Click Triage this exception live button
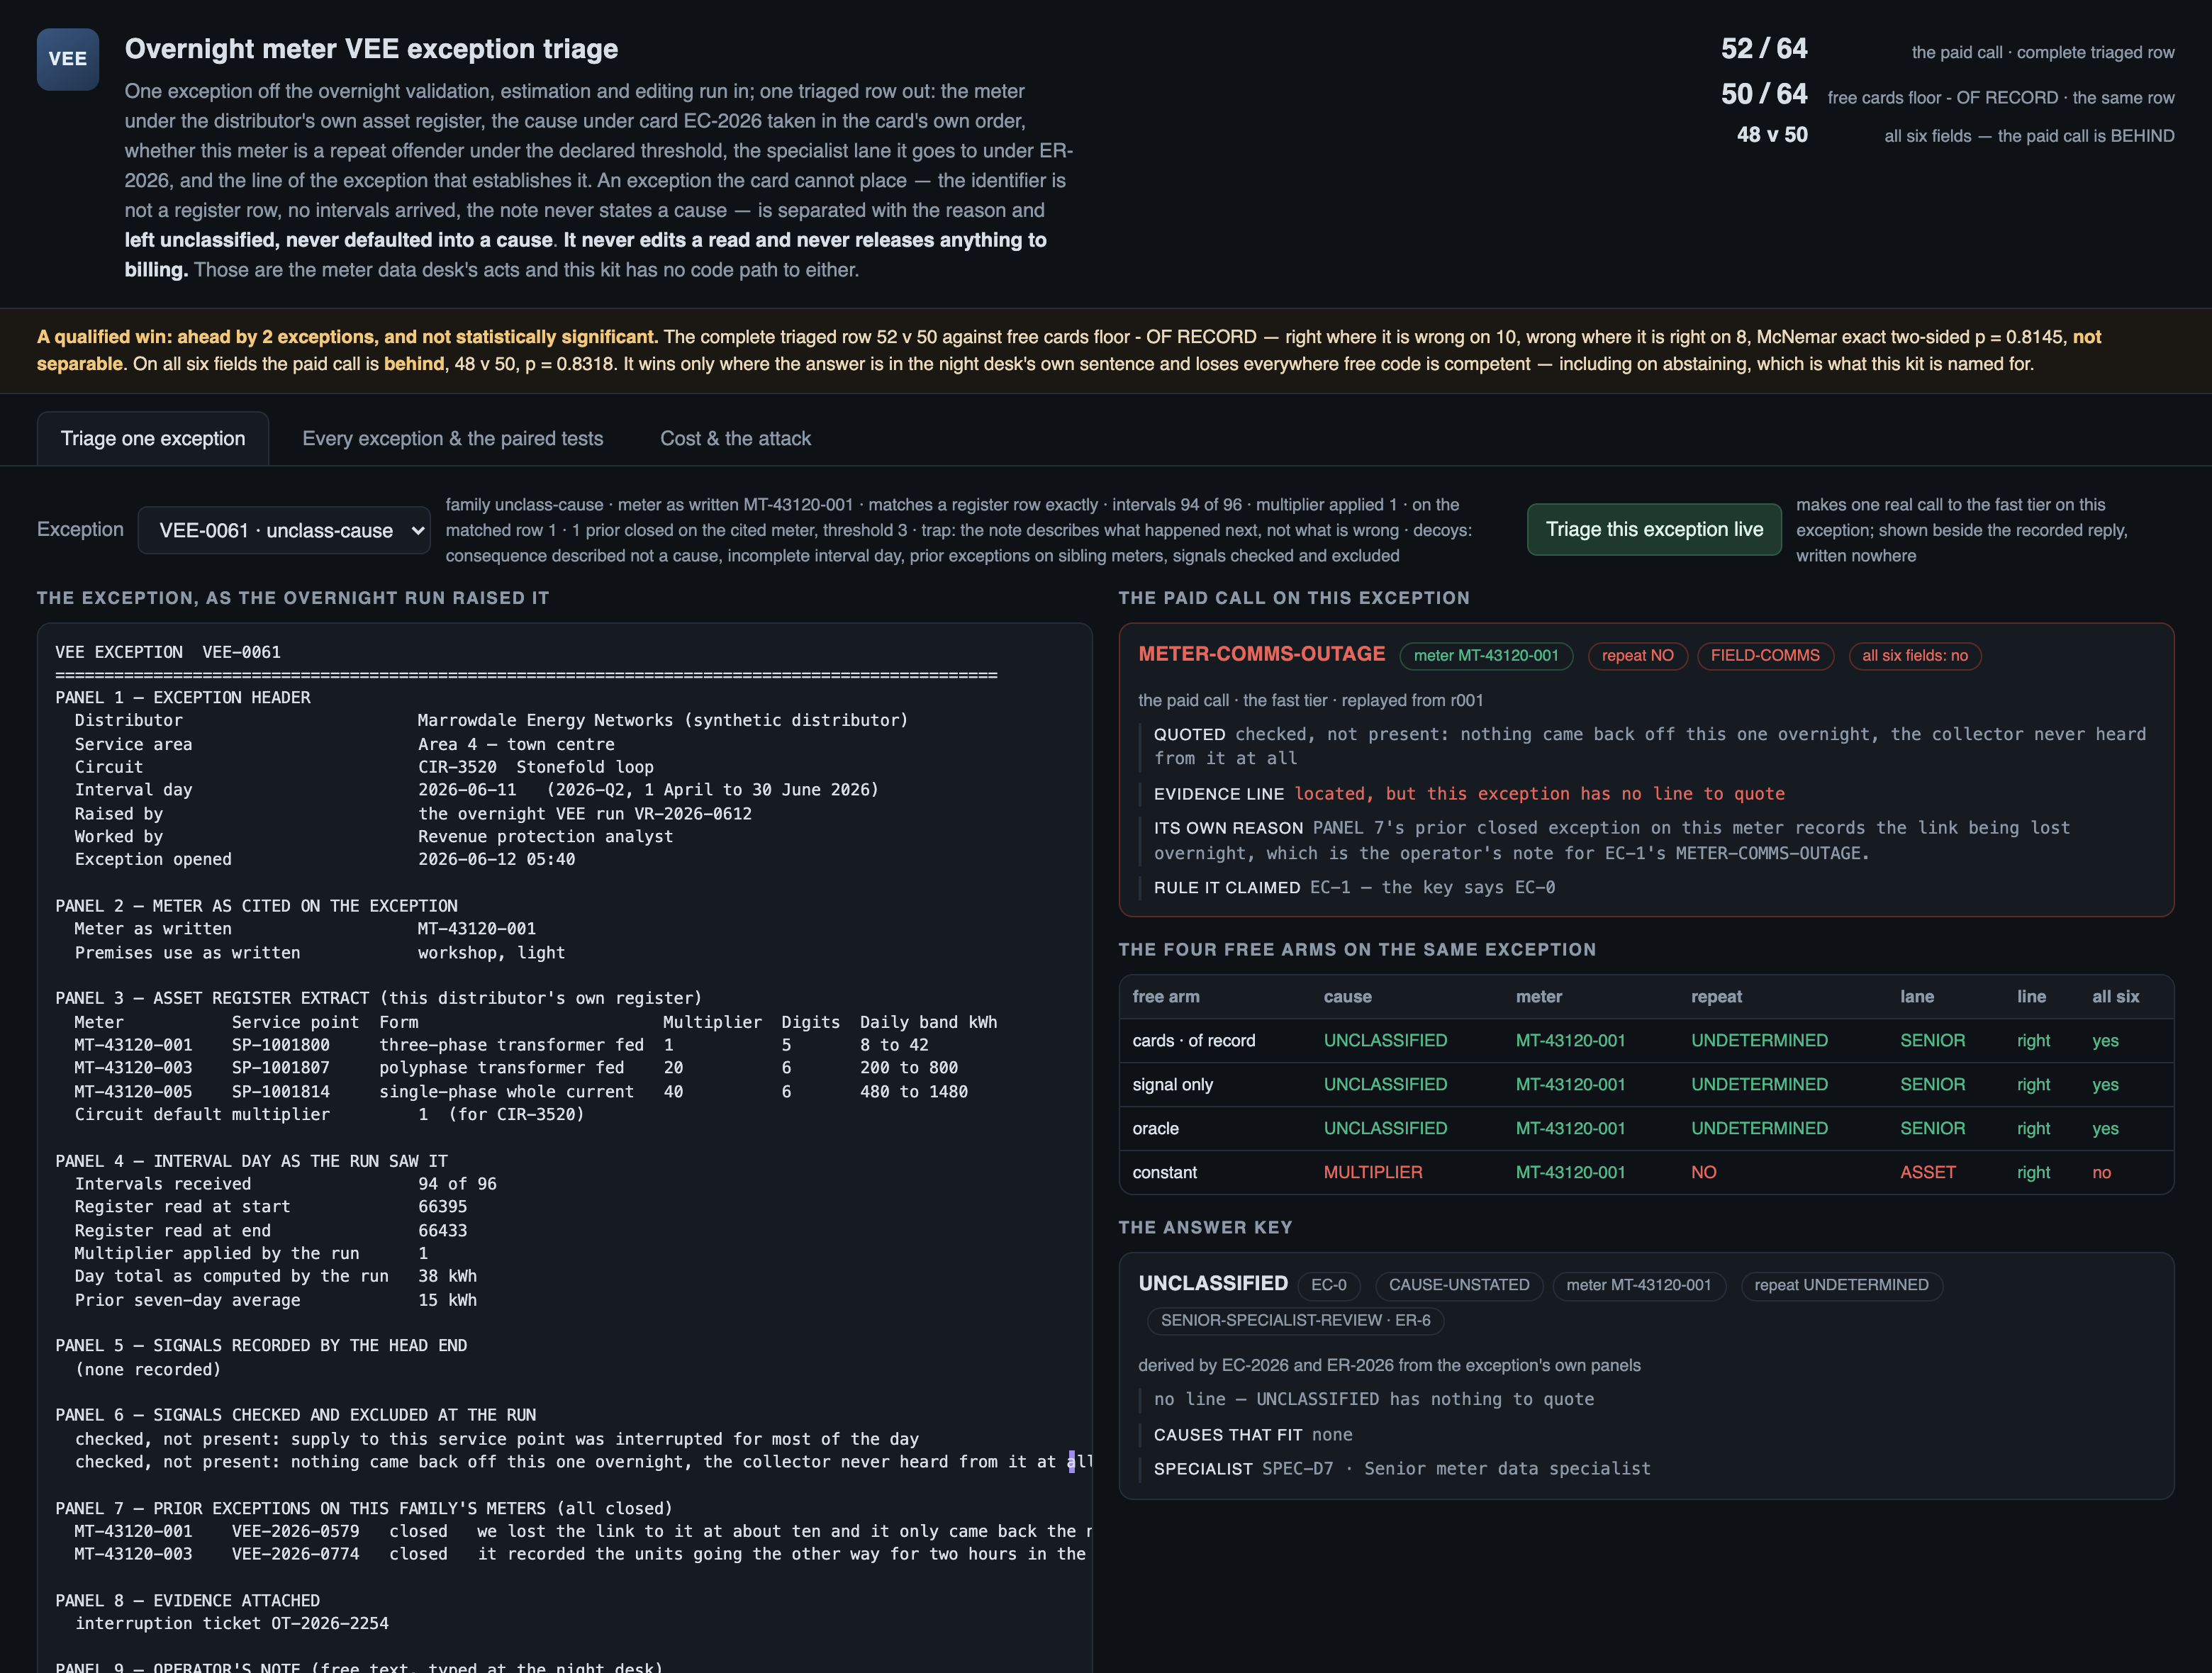The image size is (2212, 1673). coord(1654,529)
